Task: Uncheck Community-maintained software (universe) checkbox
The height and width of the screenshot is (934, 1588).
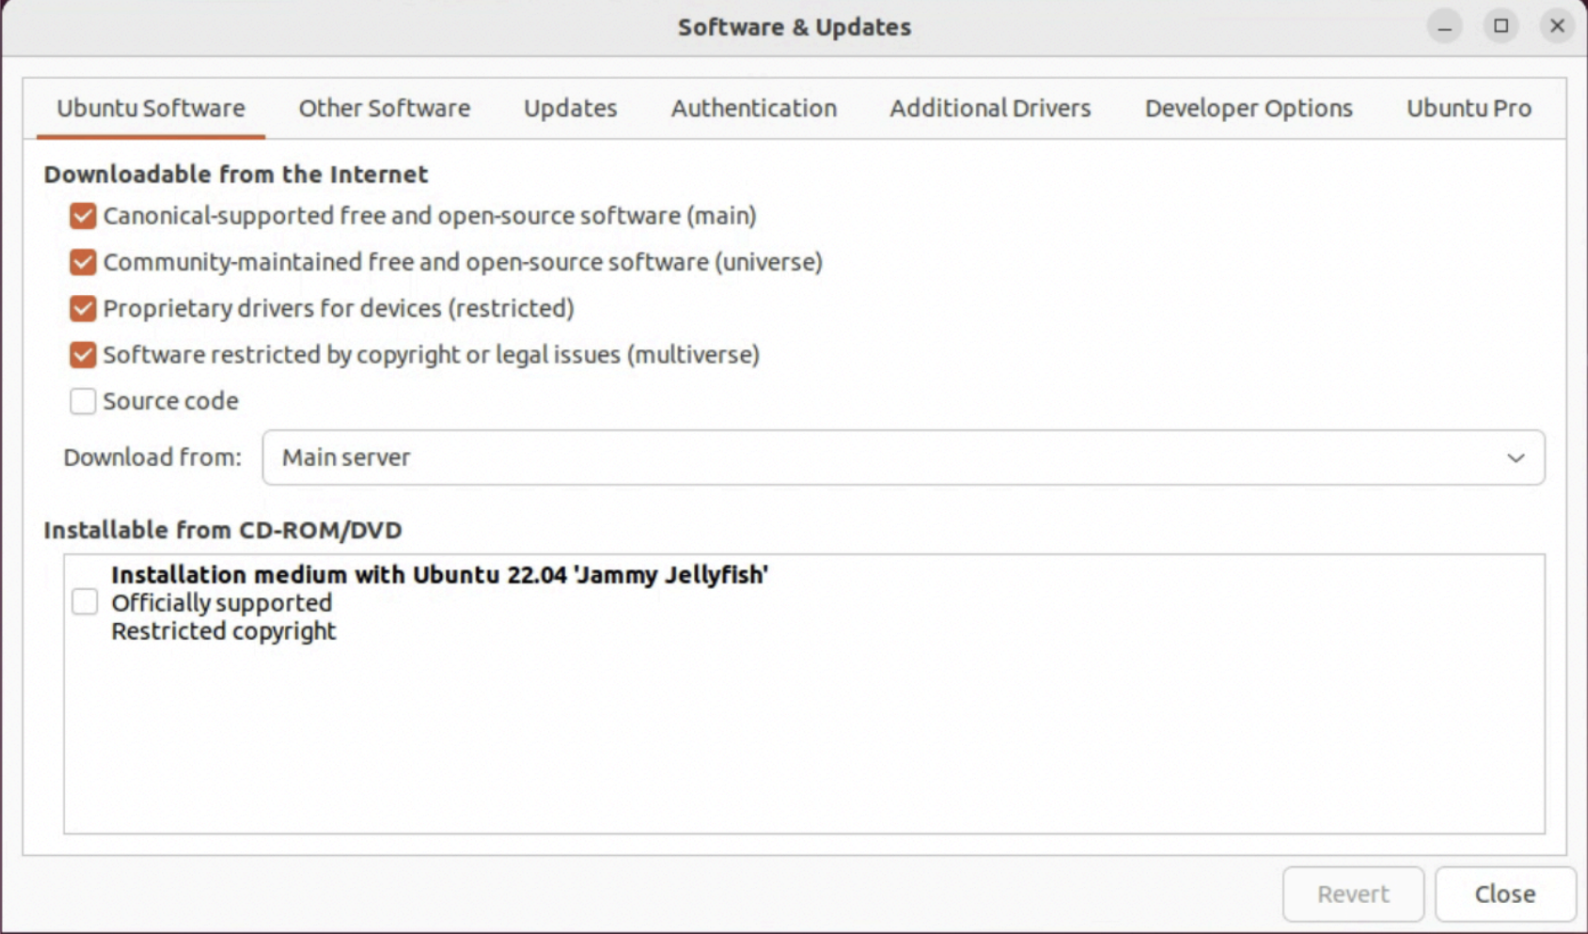Action: point(83,262)
